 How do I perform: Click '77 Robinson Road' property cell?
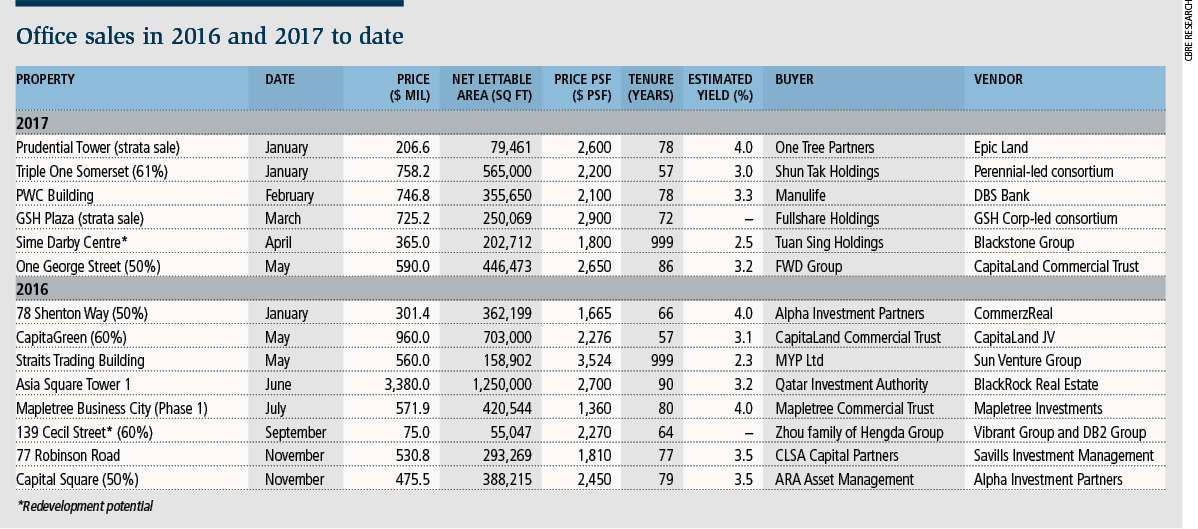(x=68, y=456)
